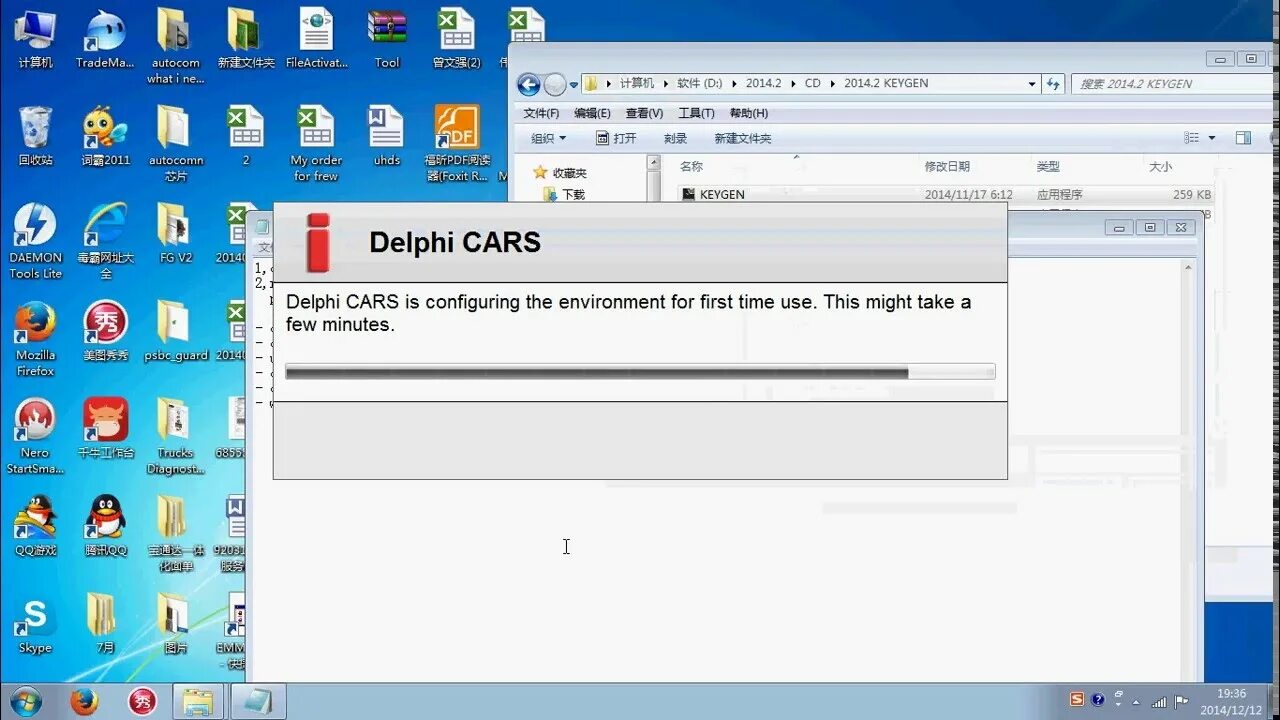The image size is (1280, 720).
Task: Launch Nero StartSmart shortcut
Action: tap(35, 436)
